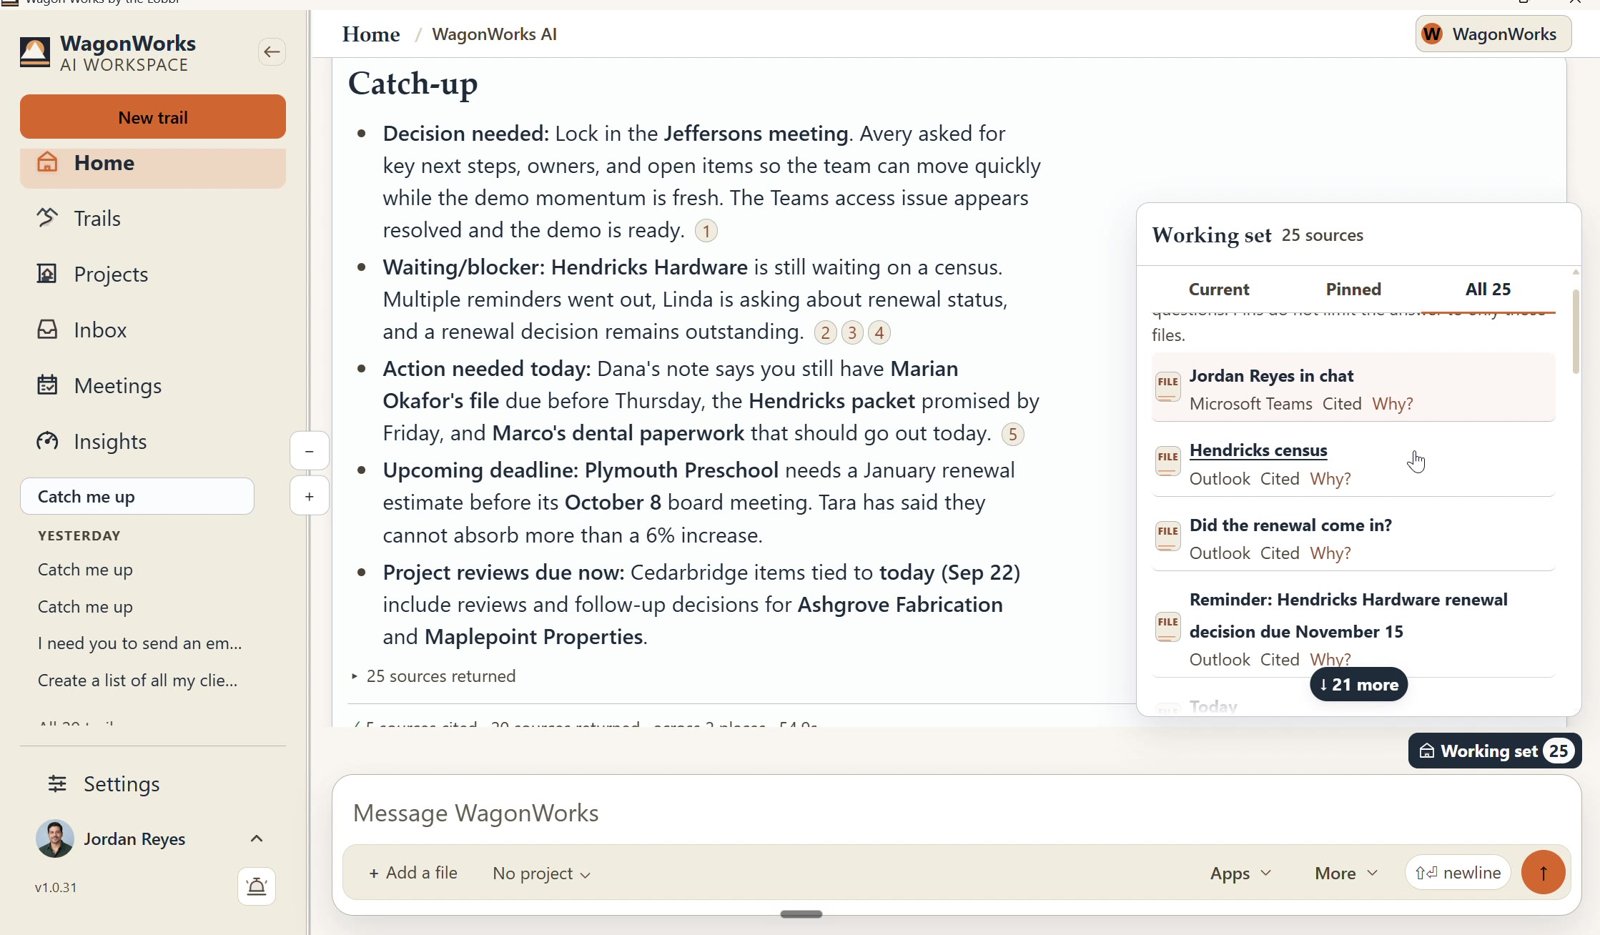Open citation 3 reference
The image size is (1600, 935).
click(852, 333)
